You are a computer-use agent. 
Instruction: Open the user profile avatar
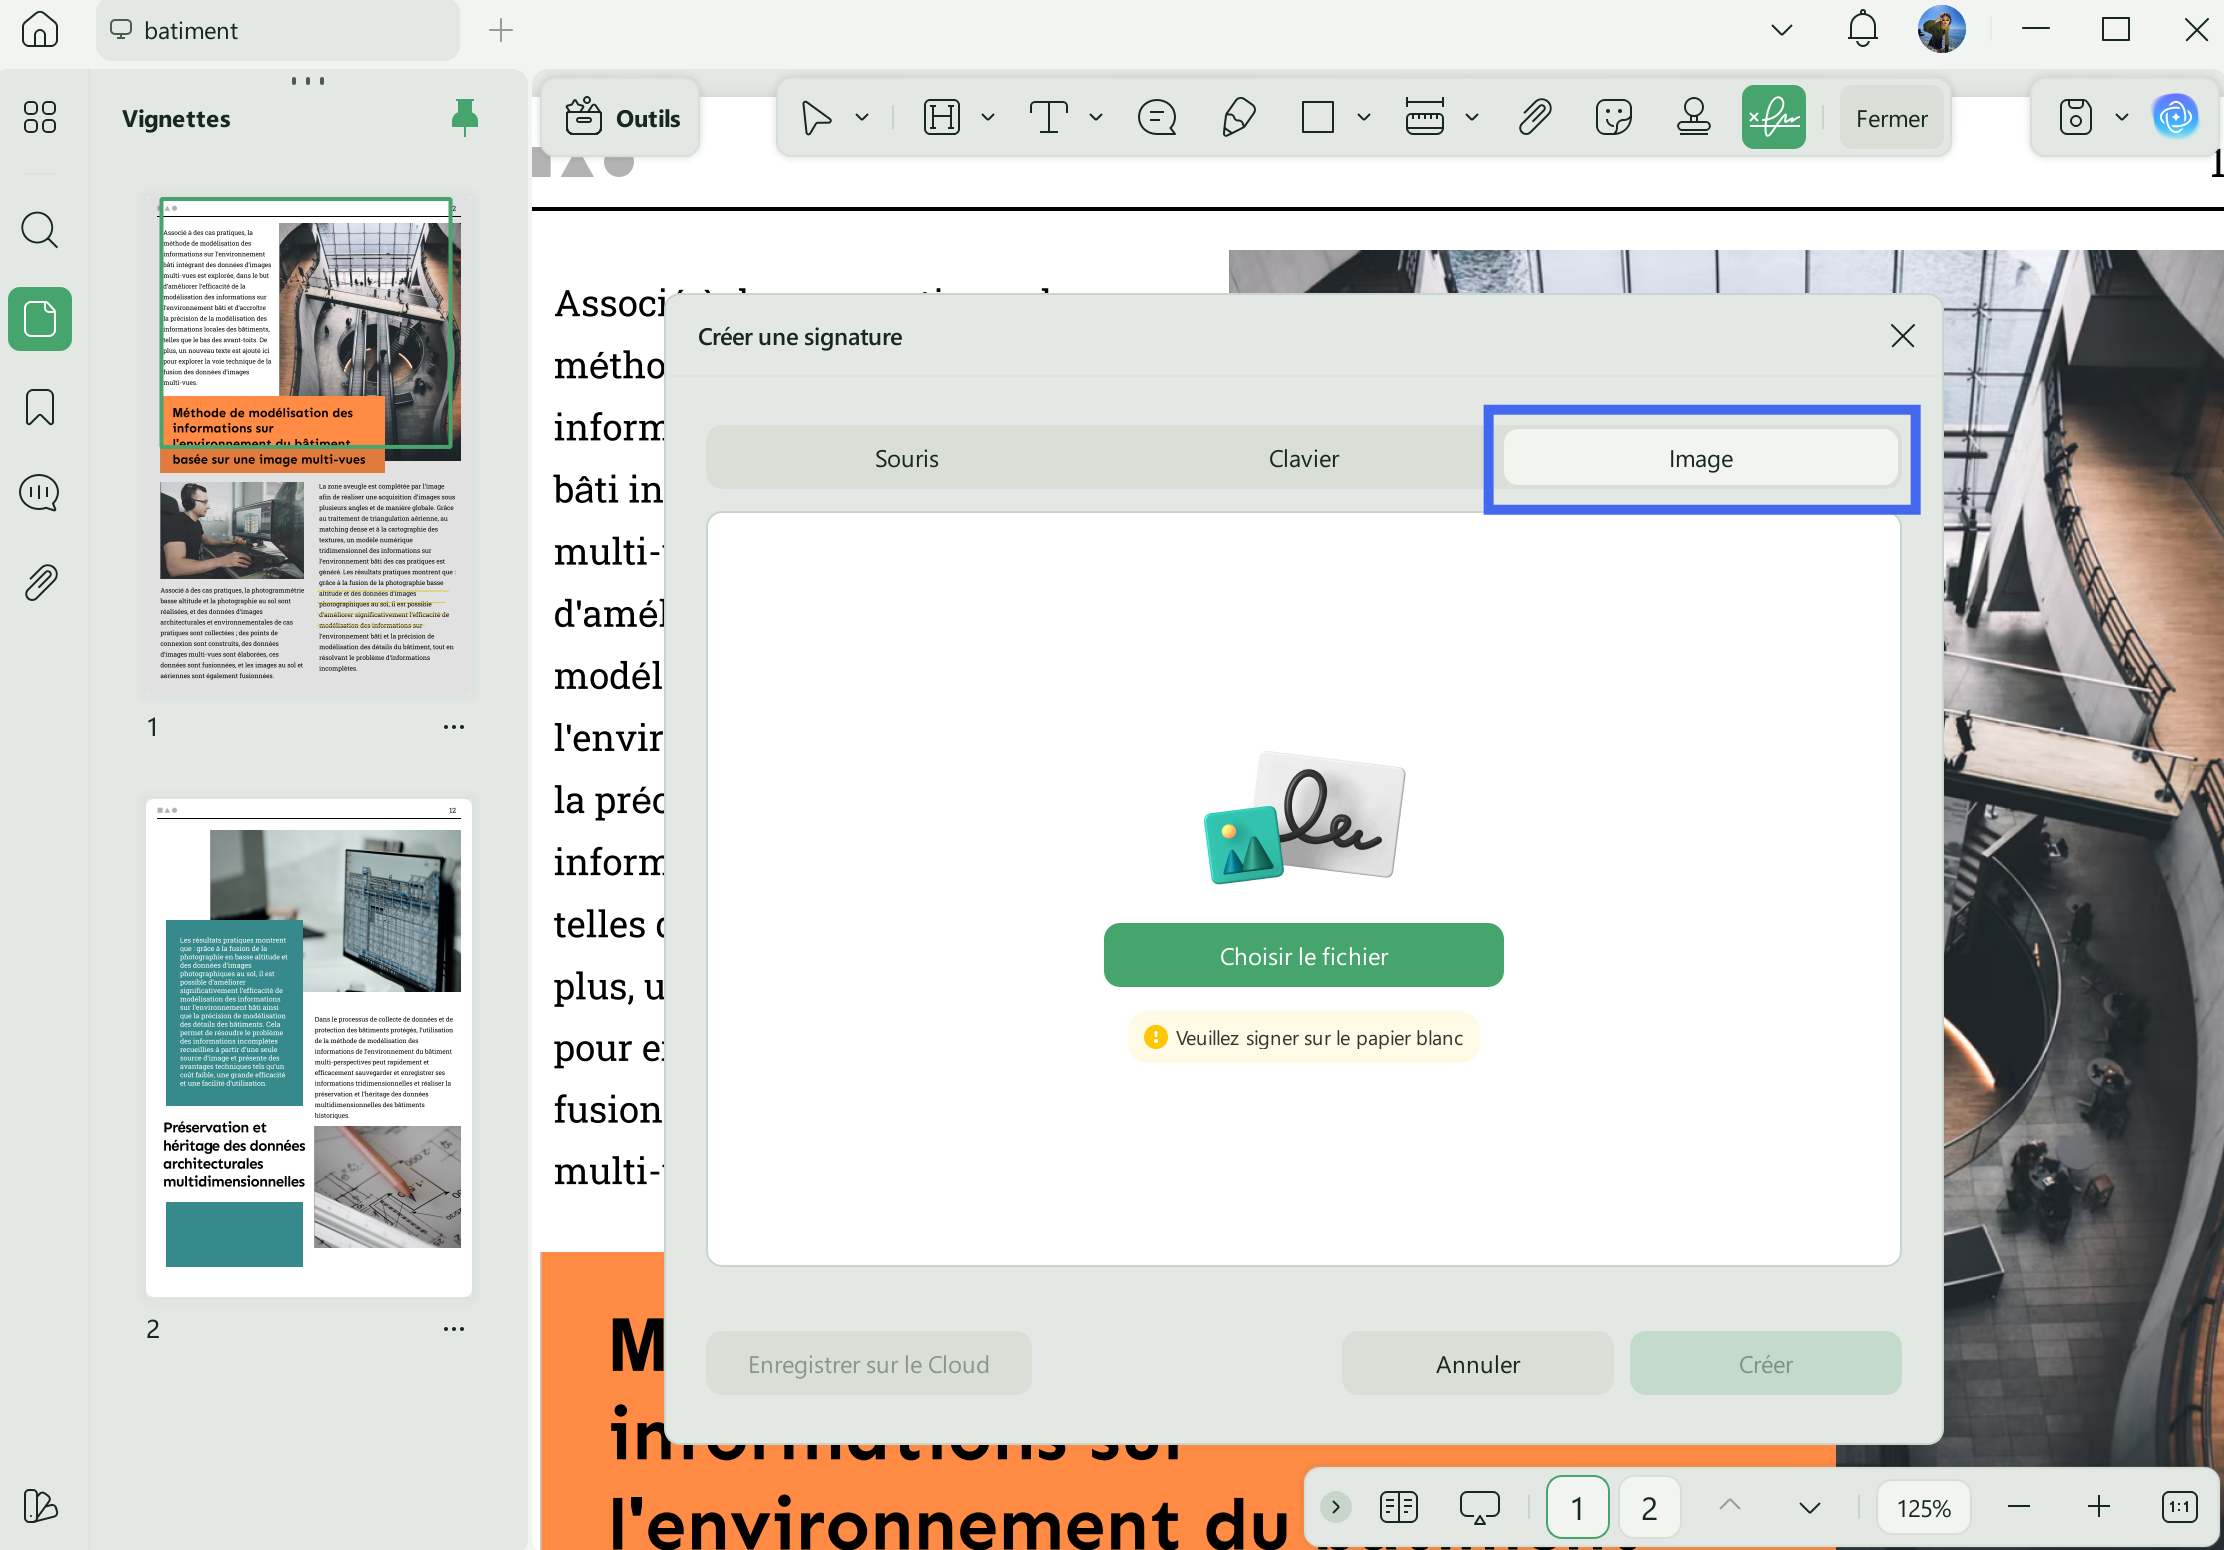(1942, 29)
